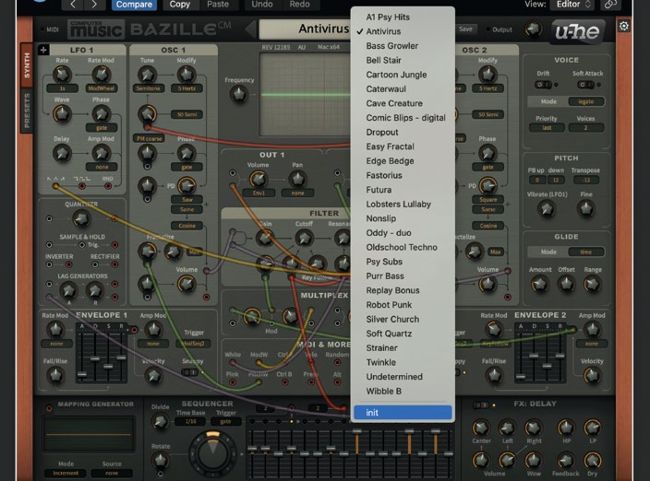Choose the Lobsters Lullaby preset
Viewport: 650px width, 481px height.
[x=398, y=204]
